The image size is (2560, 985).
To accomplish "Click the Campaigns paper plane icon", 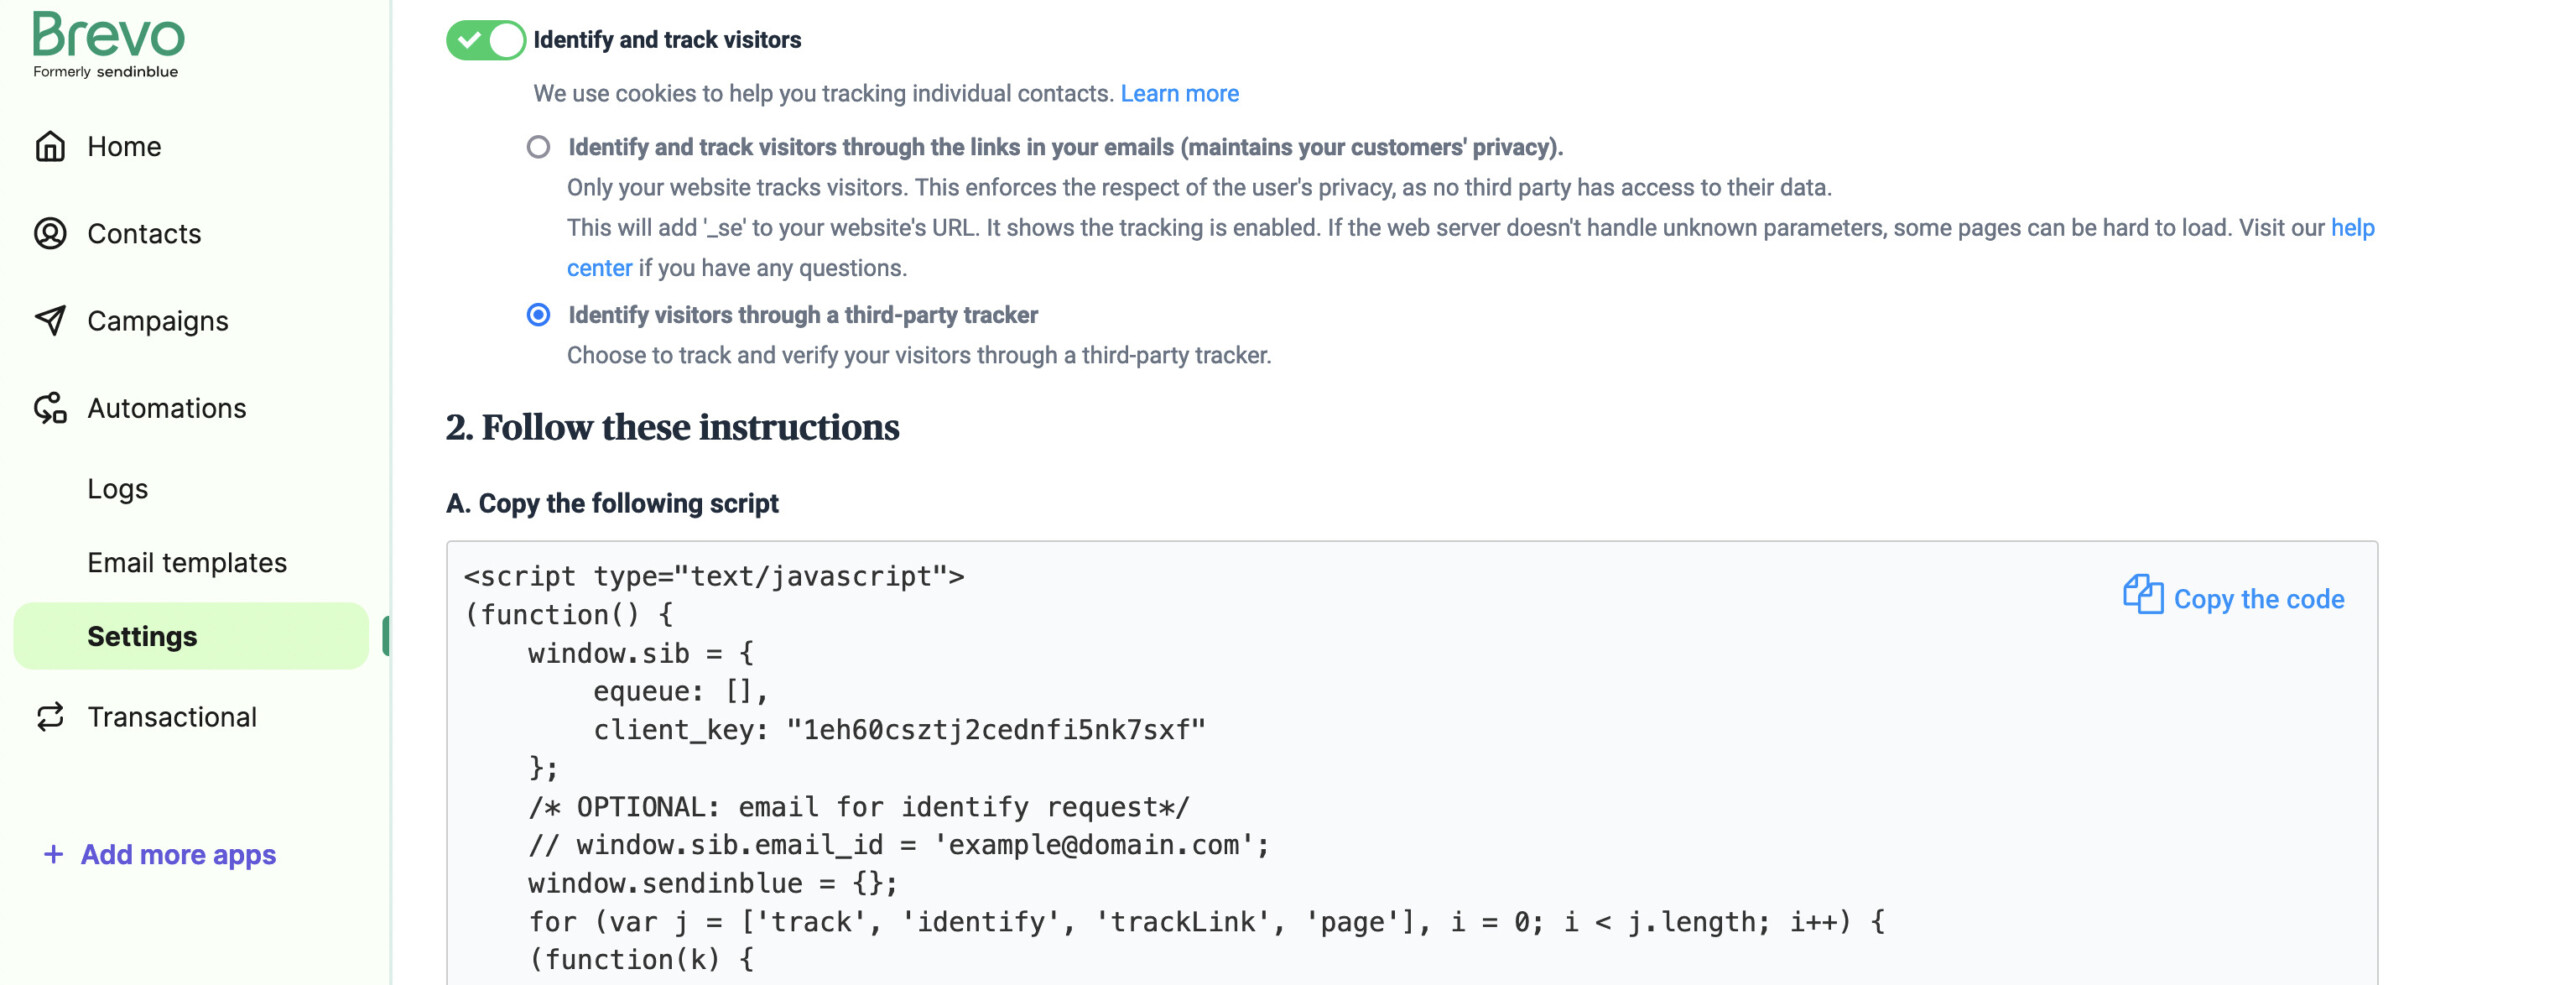I will 50,321.
